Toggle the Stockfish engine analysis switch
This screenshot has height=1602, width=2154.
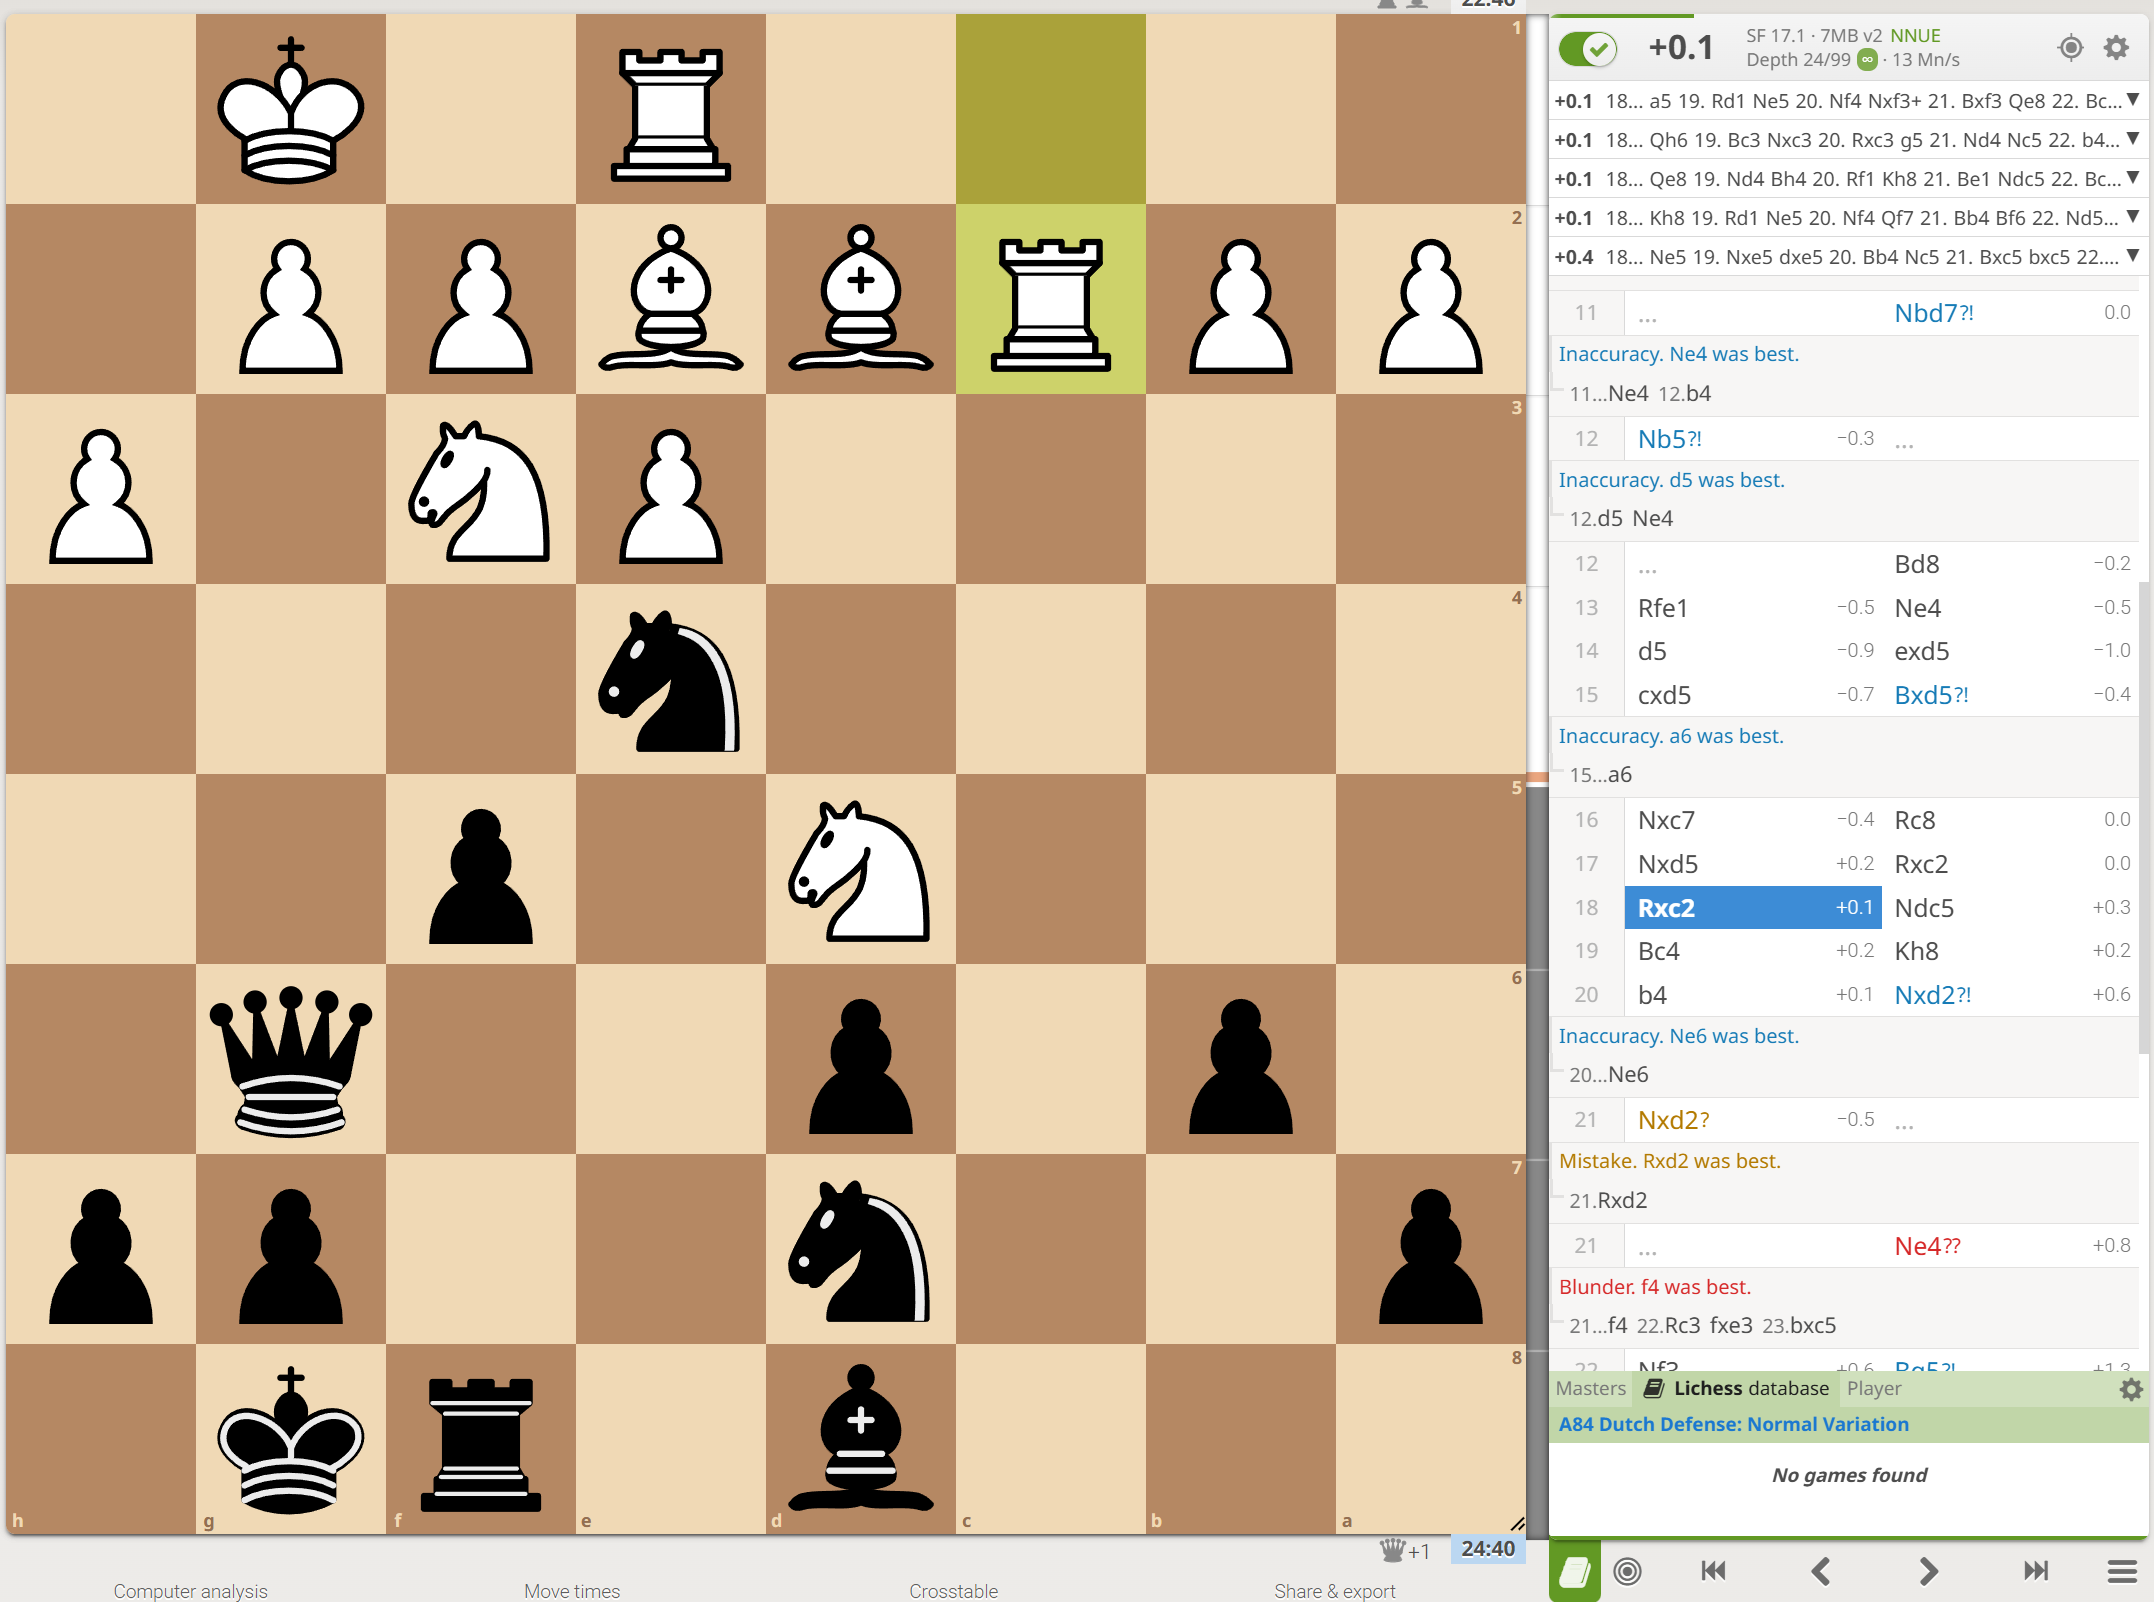1588,48
